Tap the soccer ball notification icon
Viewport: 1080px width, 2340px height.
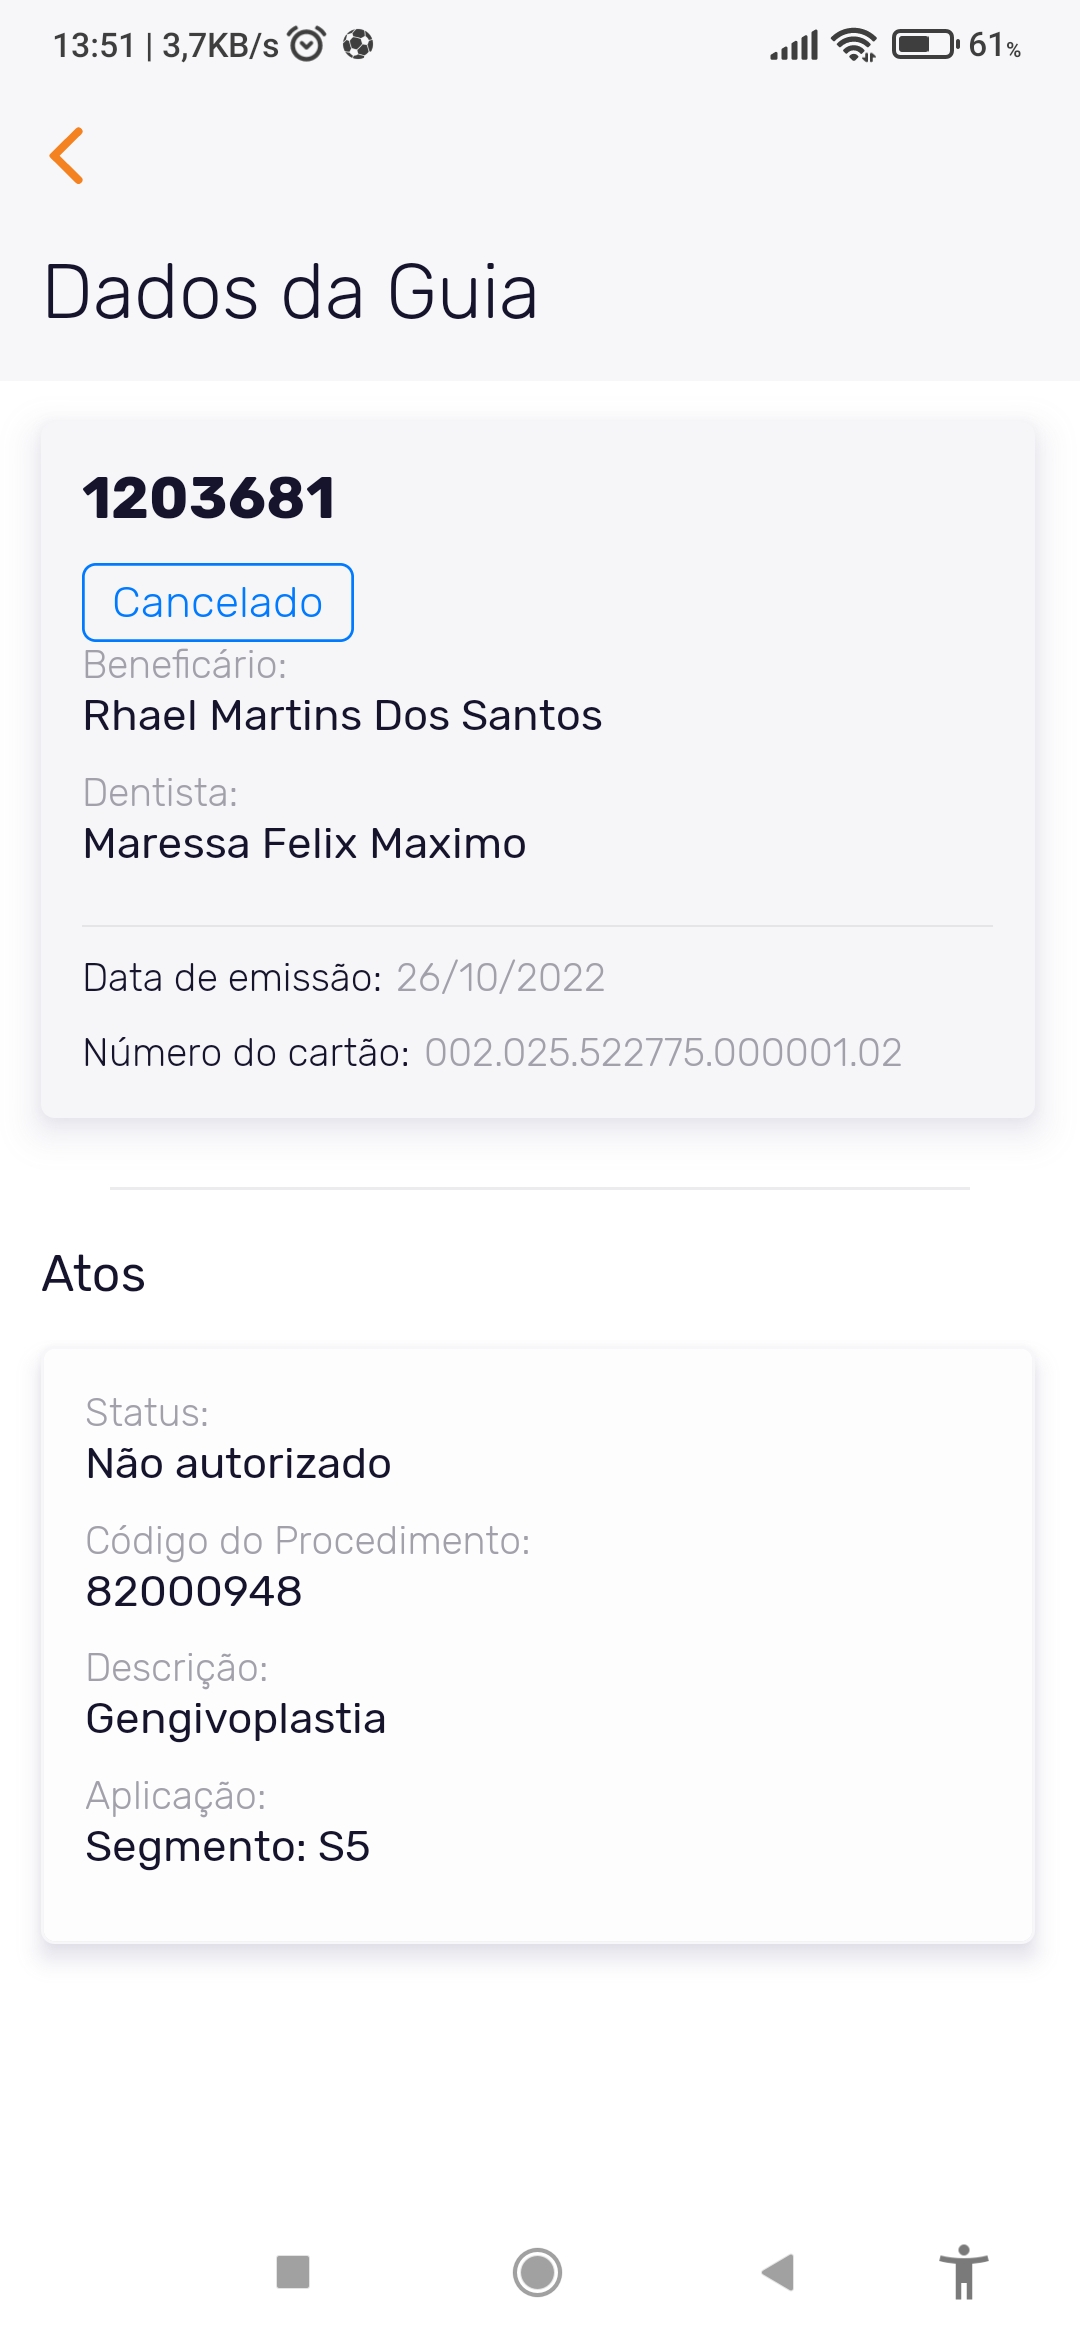357,45
